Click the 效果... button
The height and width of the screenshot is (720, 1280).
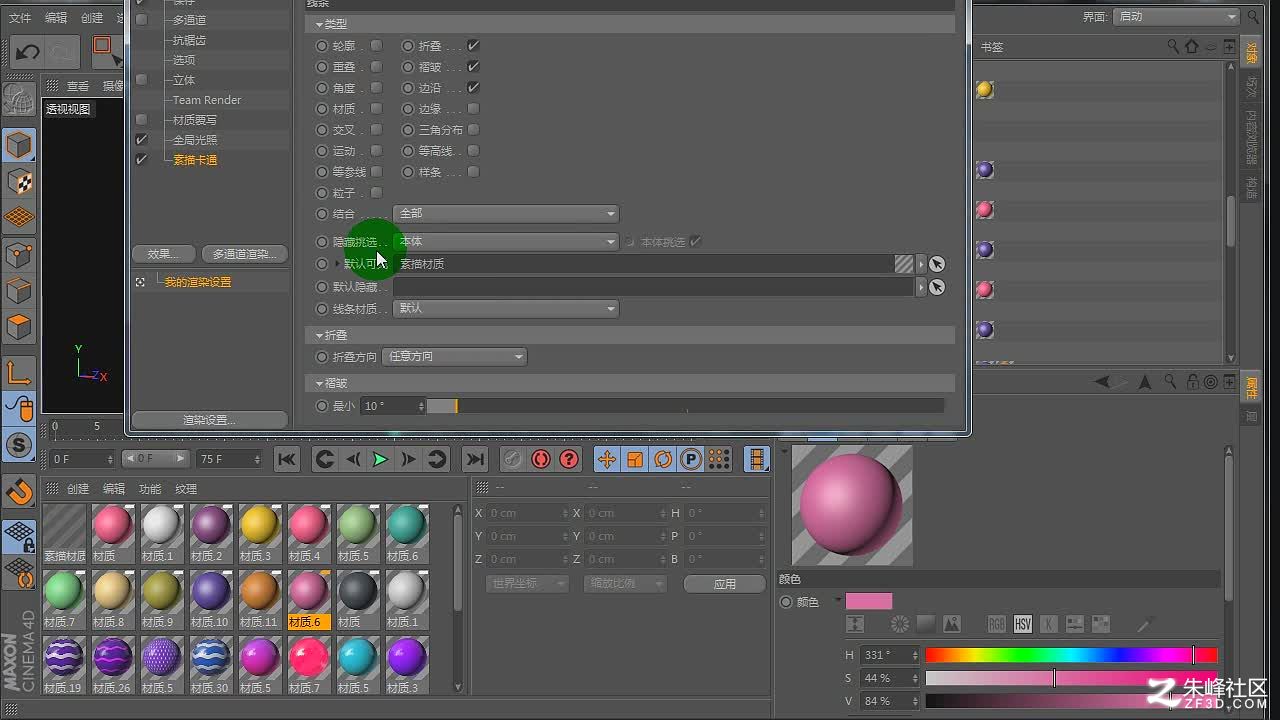[163, 254]
